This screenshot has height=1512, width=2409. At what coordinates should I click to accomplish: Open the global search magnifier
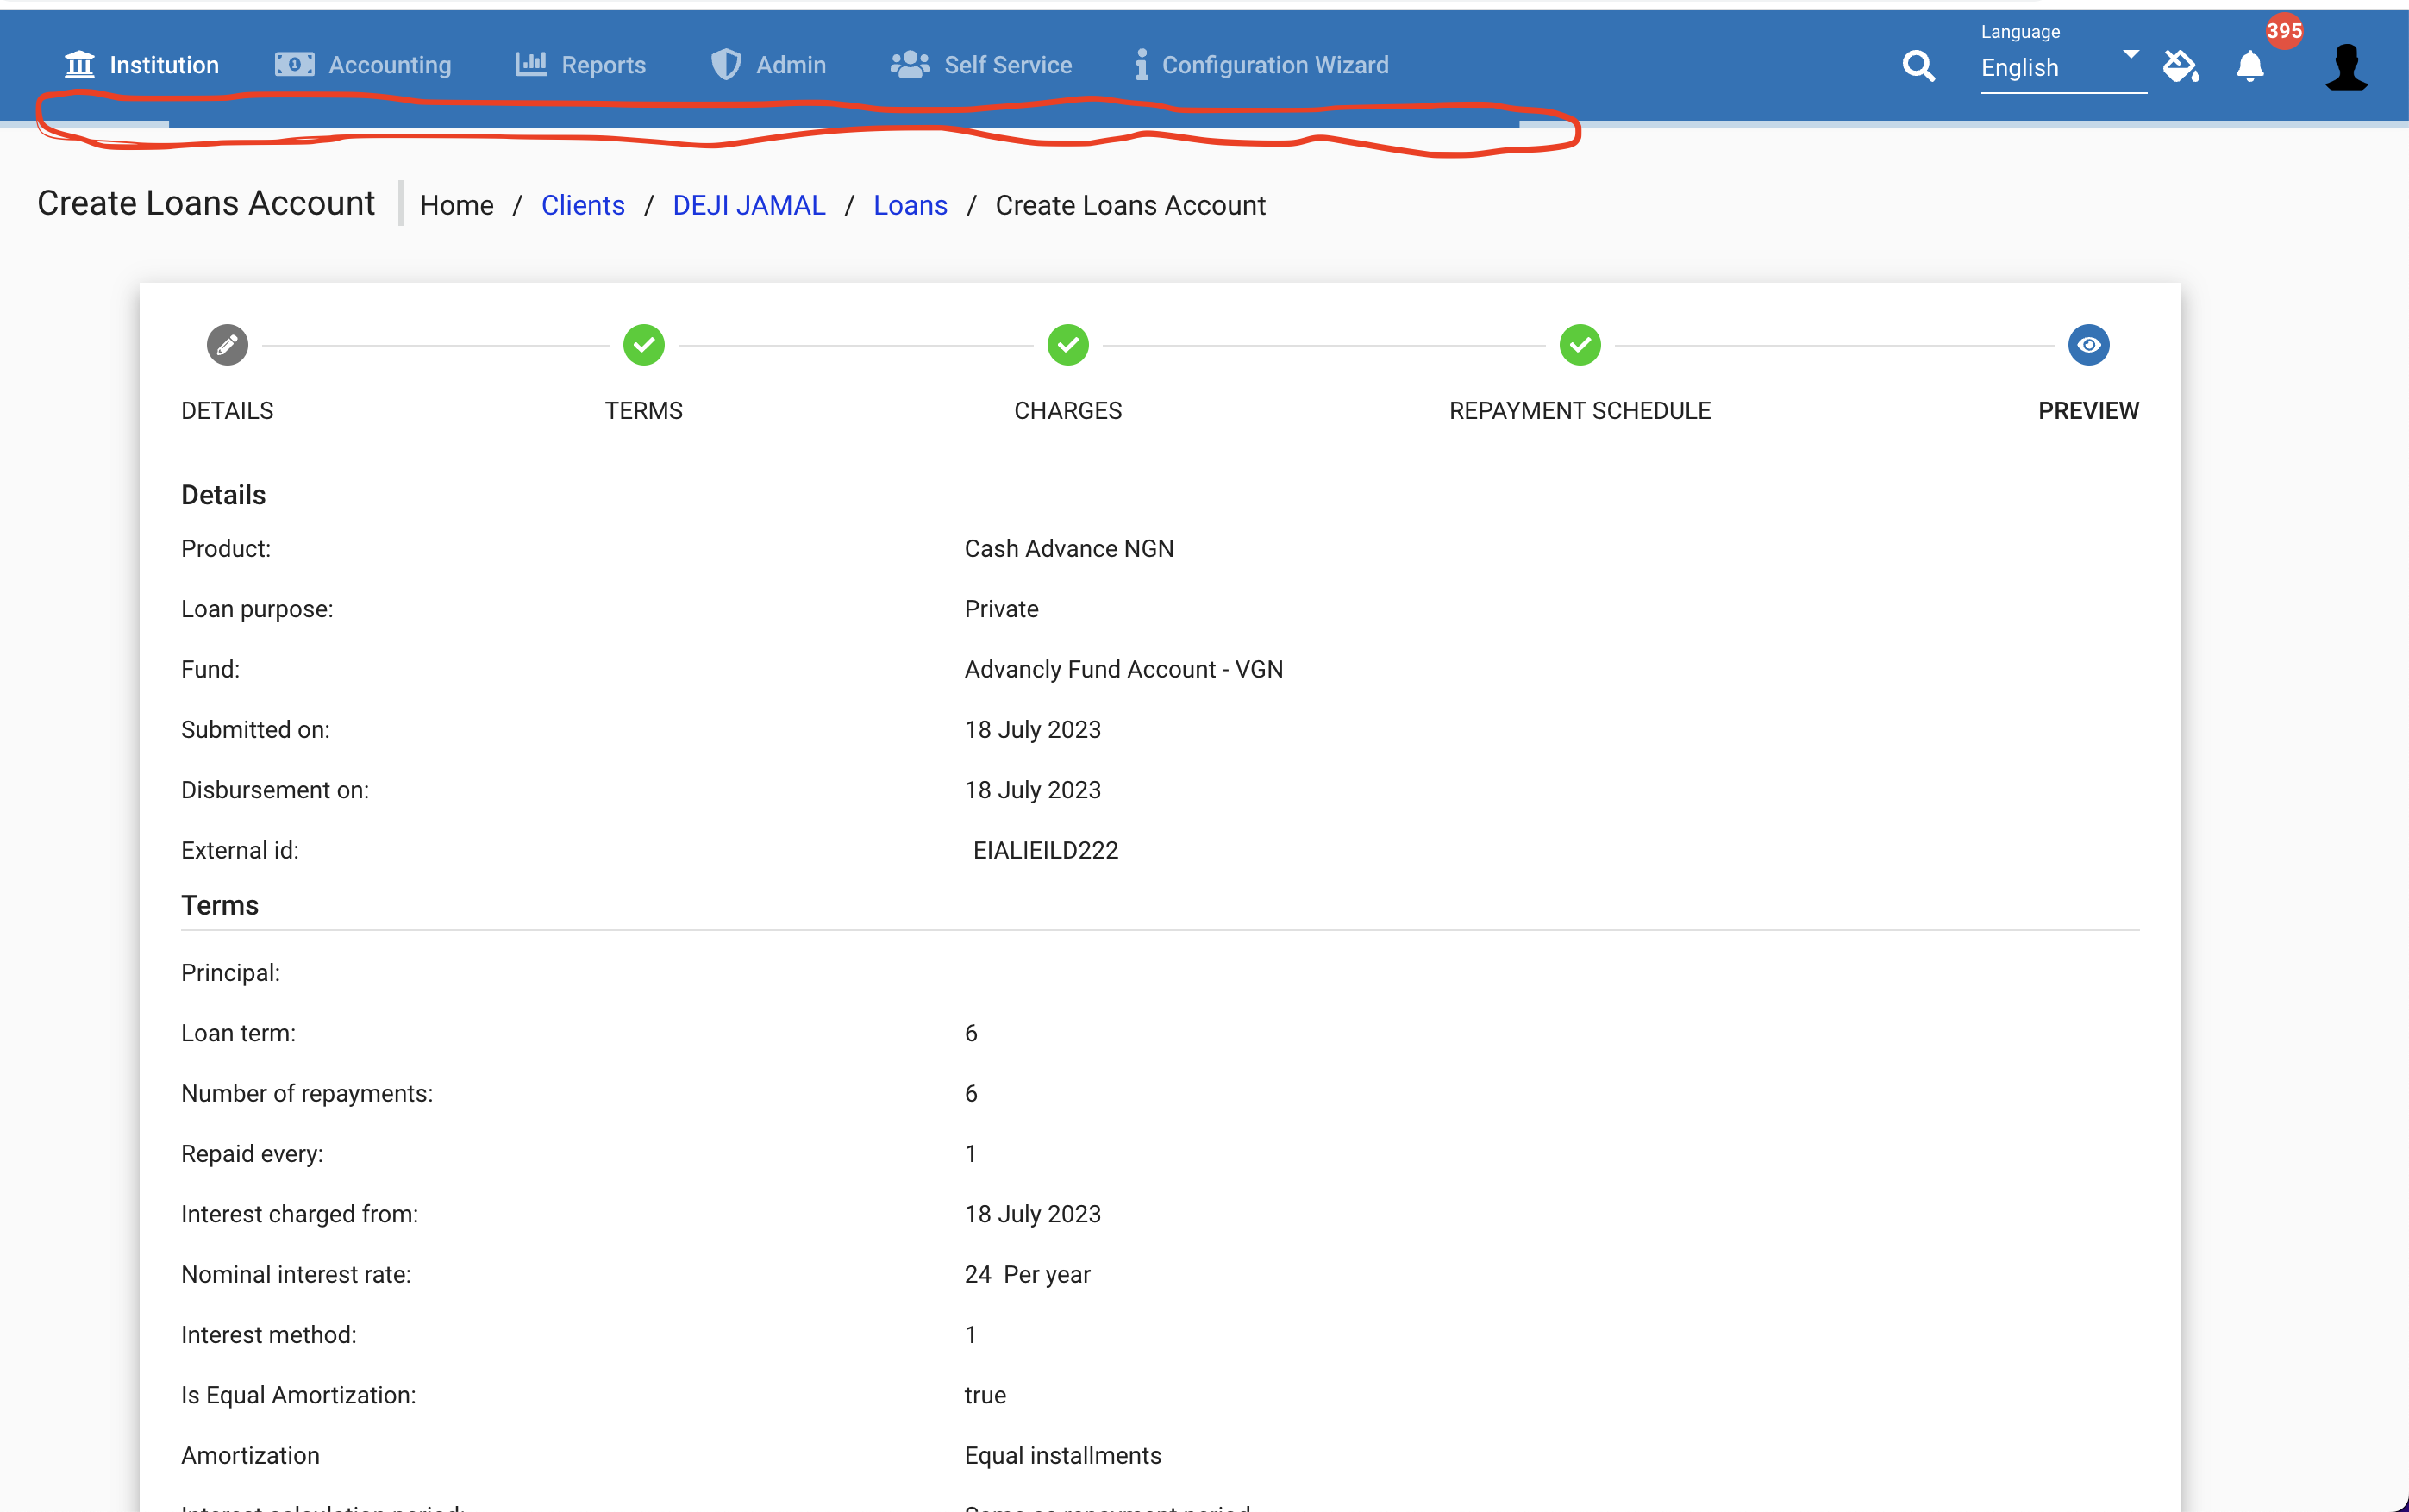click(1918, 65)
